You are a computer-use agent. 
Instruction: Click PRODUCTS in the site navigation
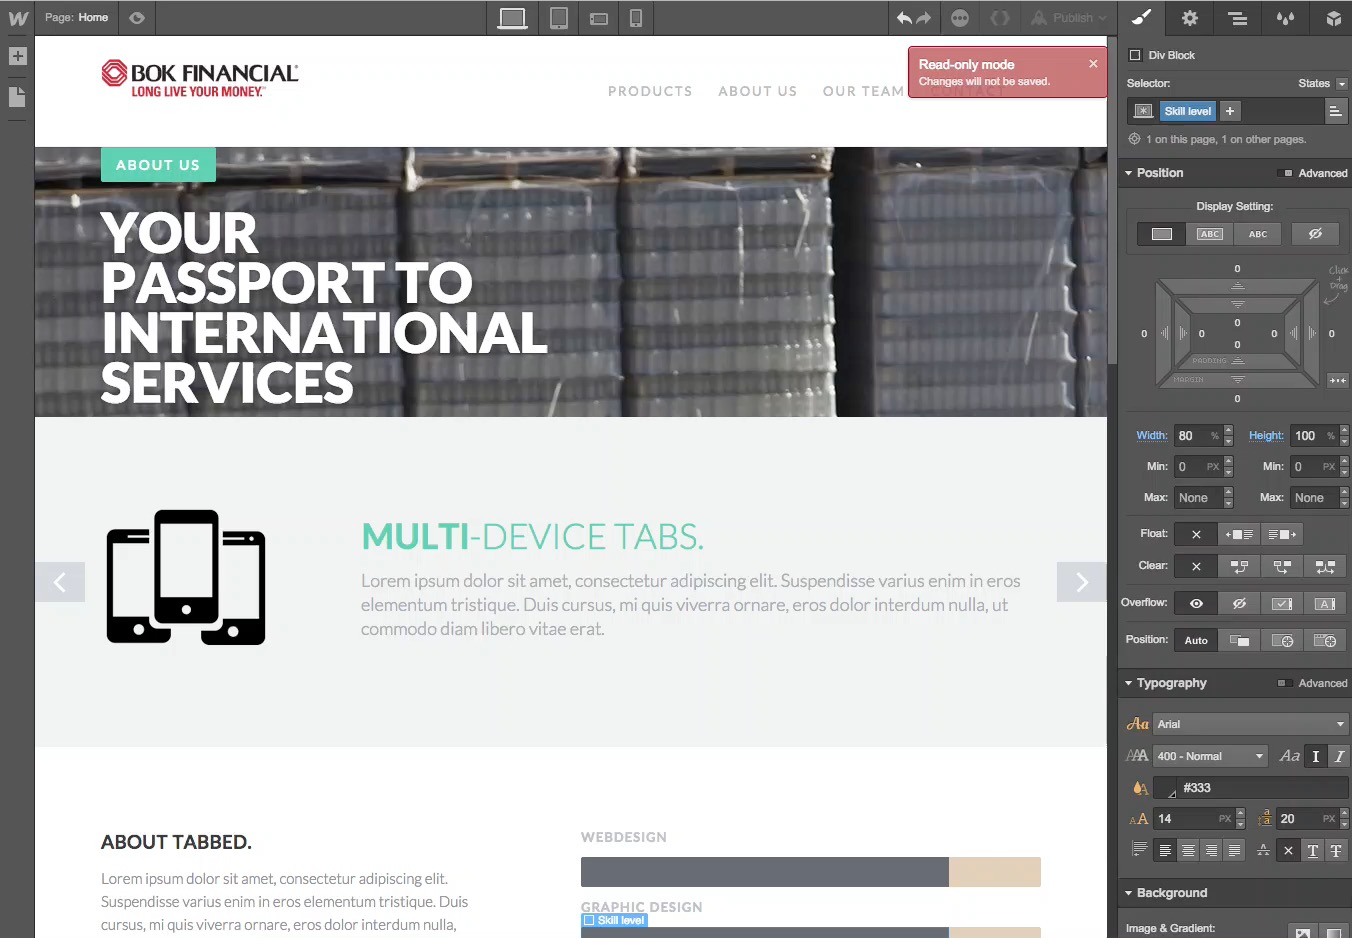pos(650,91)
